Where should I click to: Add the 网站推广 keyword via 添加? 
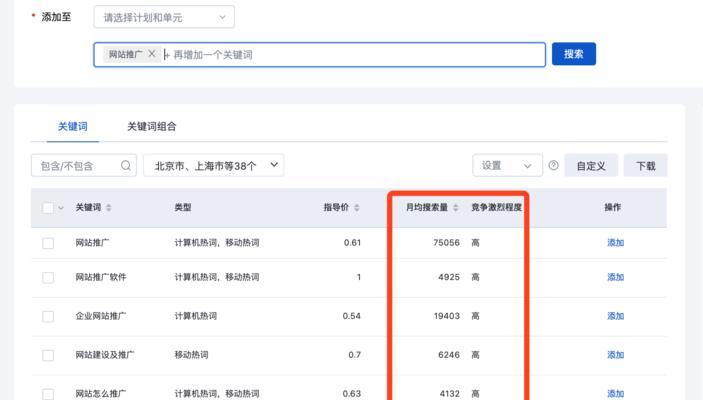pos(616,243)
